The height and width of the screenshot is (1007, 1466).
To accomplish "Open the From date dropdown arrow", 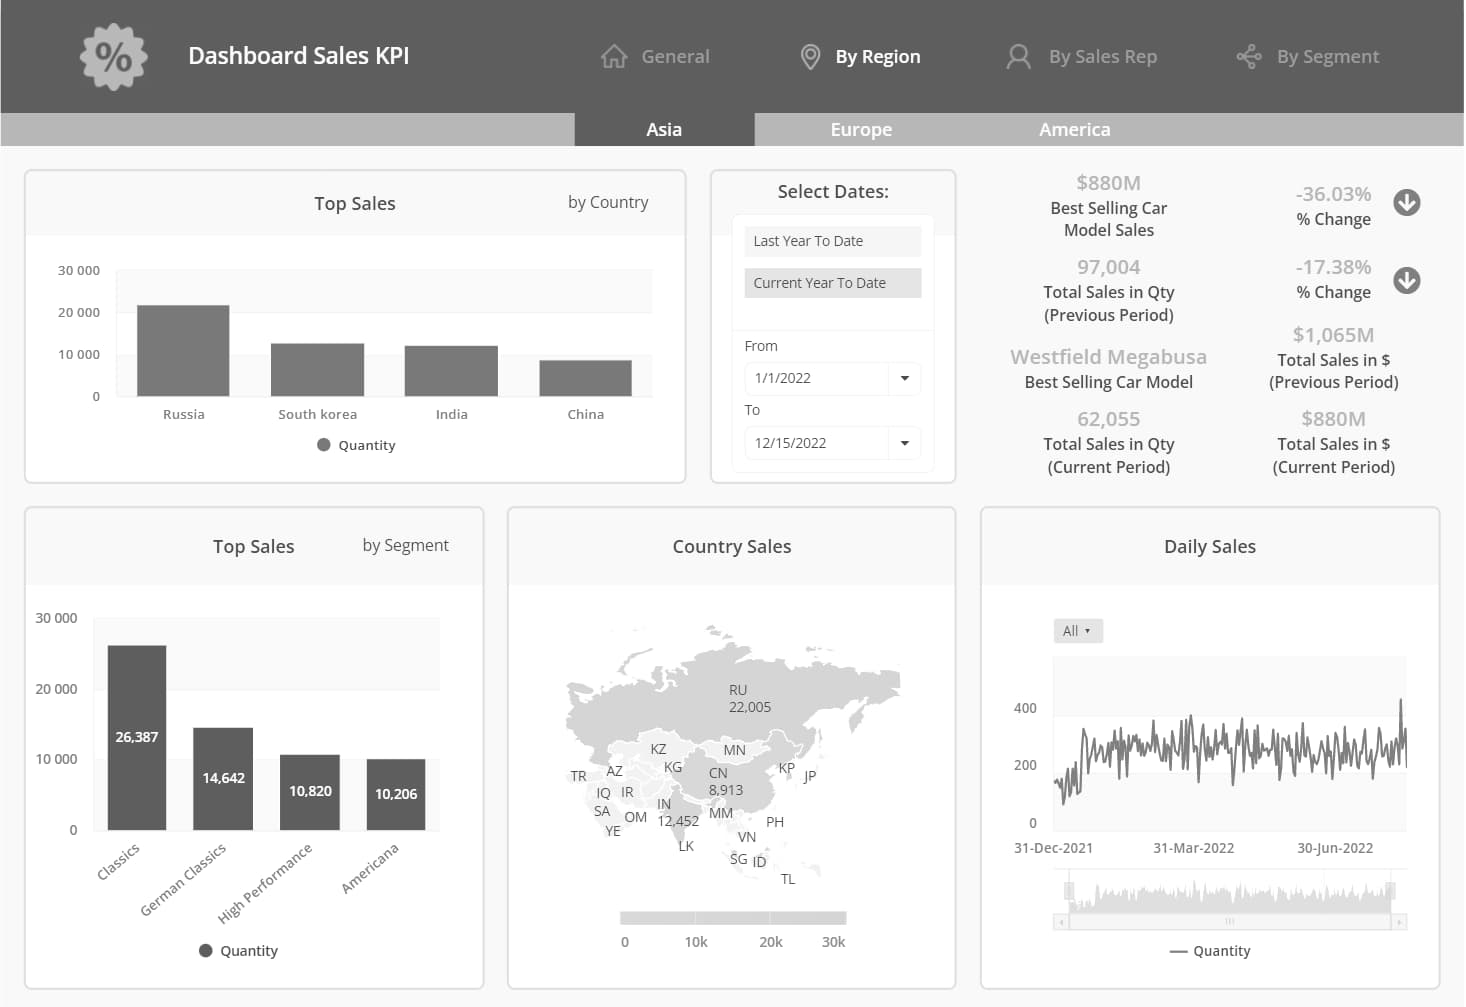I will coord(904,378).
